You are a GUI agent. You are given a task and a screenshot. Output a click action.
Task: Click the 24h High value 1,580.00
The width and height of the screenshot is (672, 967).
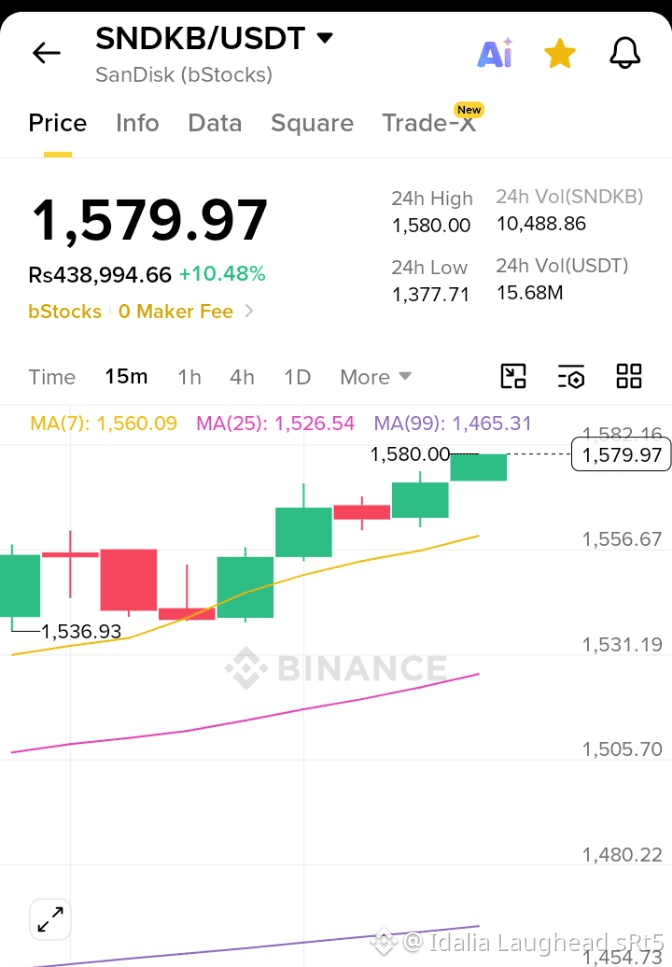[x=431, y=225]
